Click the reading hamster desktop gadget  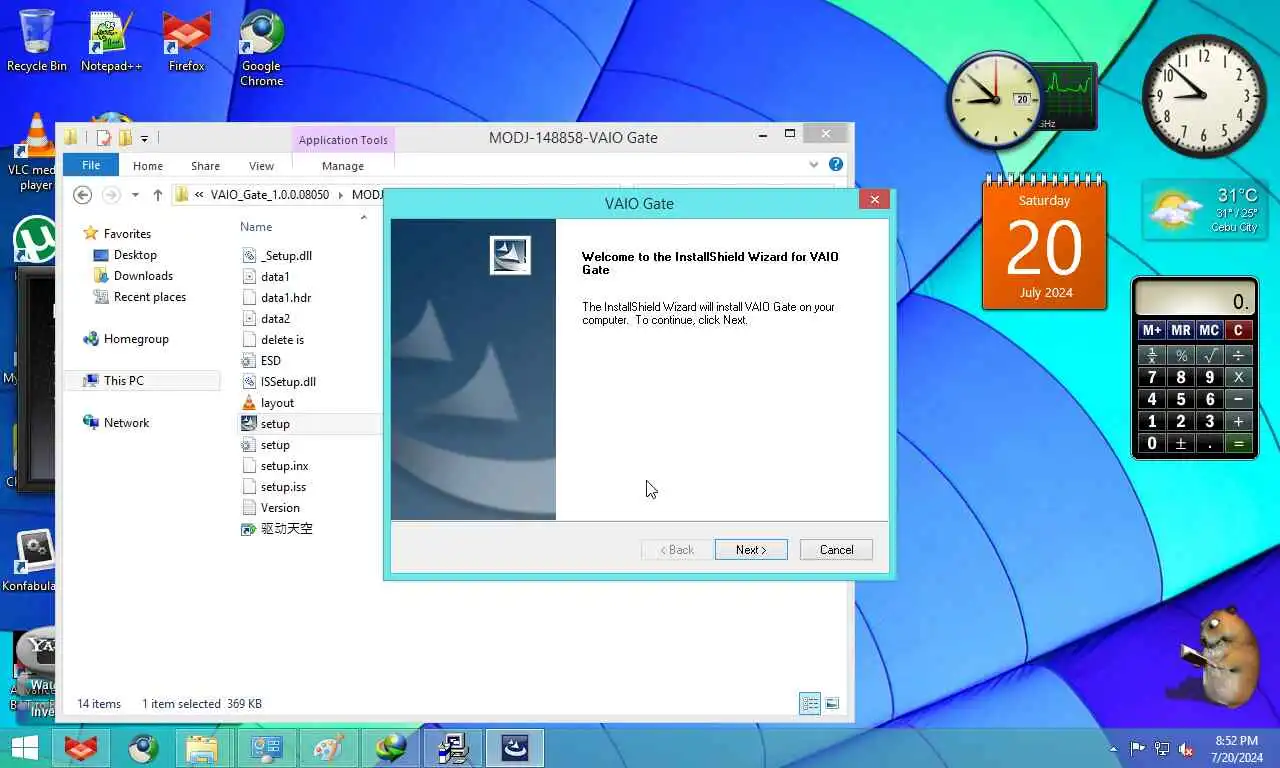pyautogui.click(x=1217, y=658)
